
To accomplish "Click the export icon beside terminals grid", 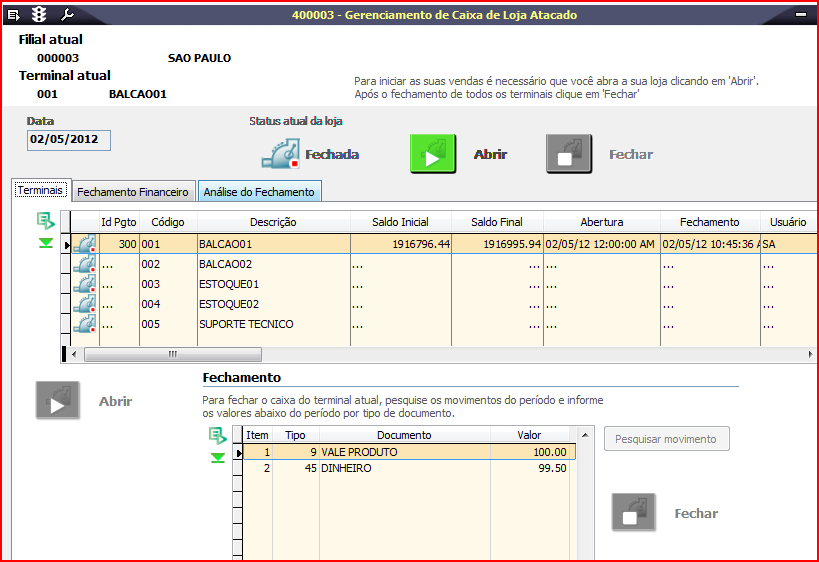I will pyautogui.click(x=45, y=221).
